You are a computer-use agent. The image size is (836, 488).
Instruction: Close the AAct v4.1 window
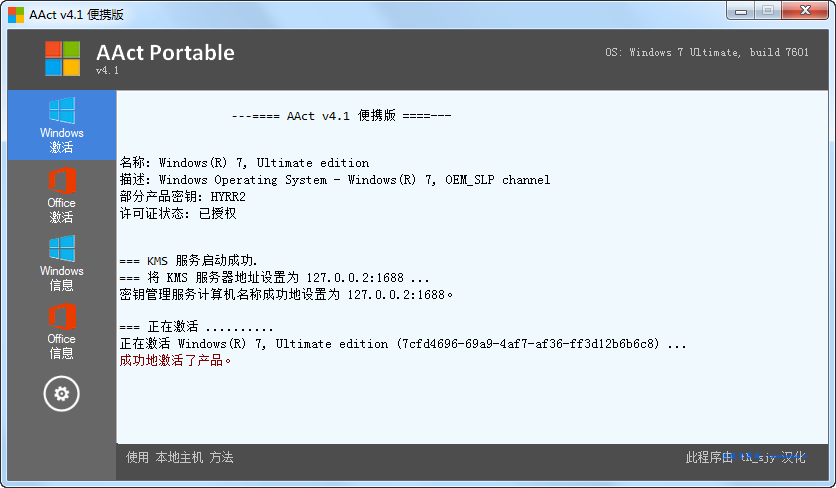coord(806,11)
